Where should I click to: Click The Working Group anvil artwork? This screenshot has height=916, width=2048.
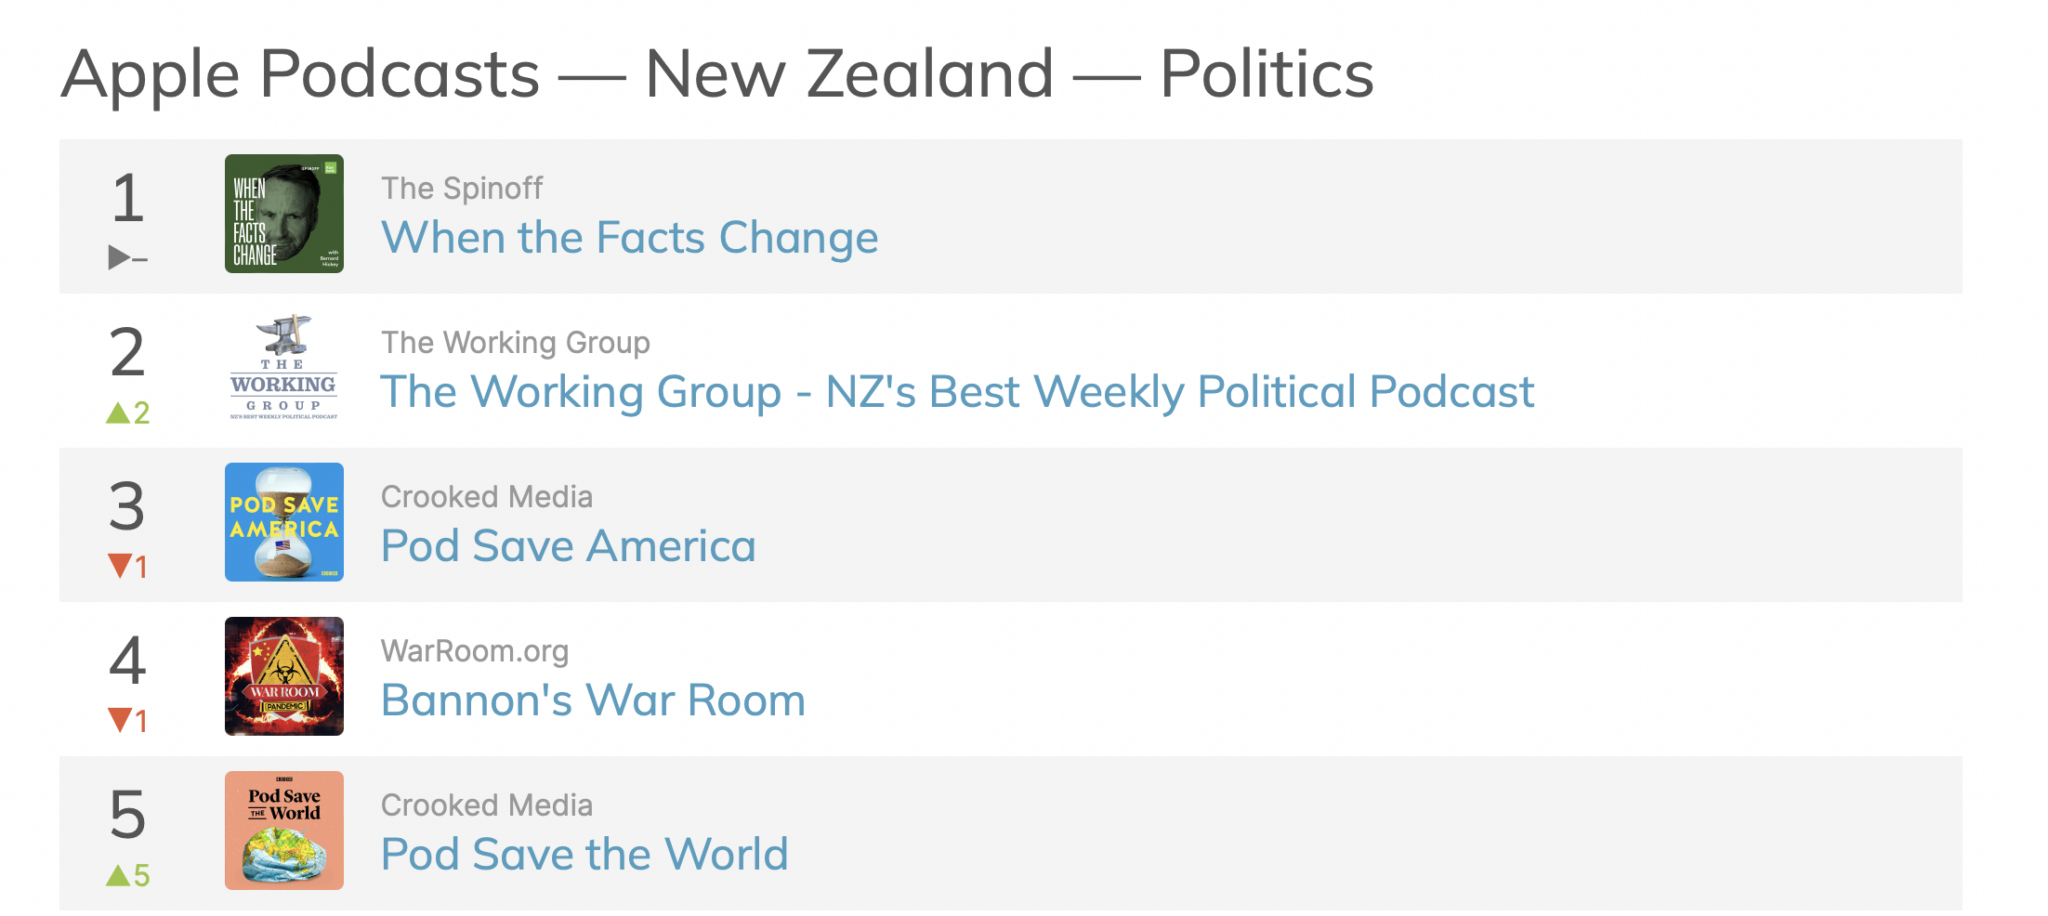pyautogui.click(x=284, y=369)
